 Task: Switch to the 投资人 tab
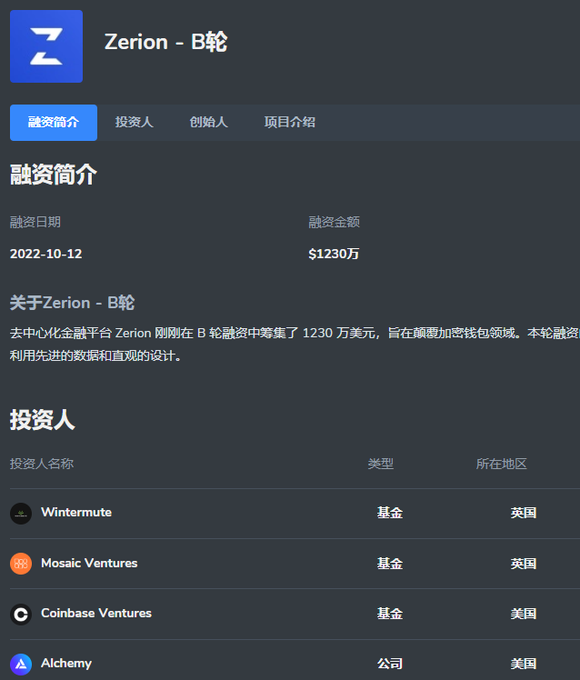134,122
